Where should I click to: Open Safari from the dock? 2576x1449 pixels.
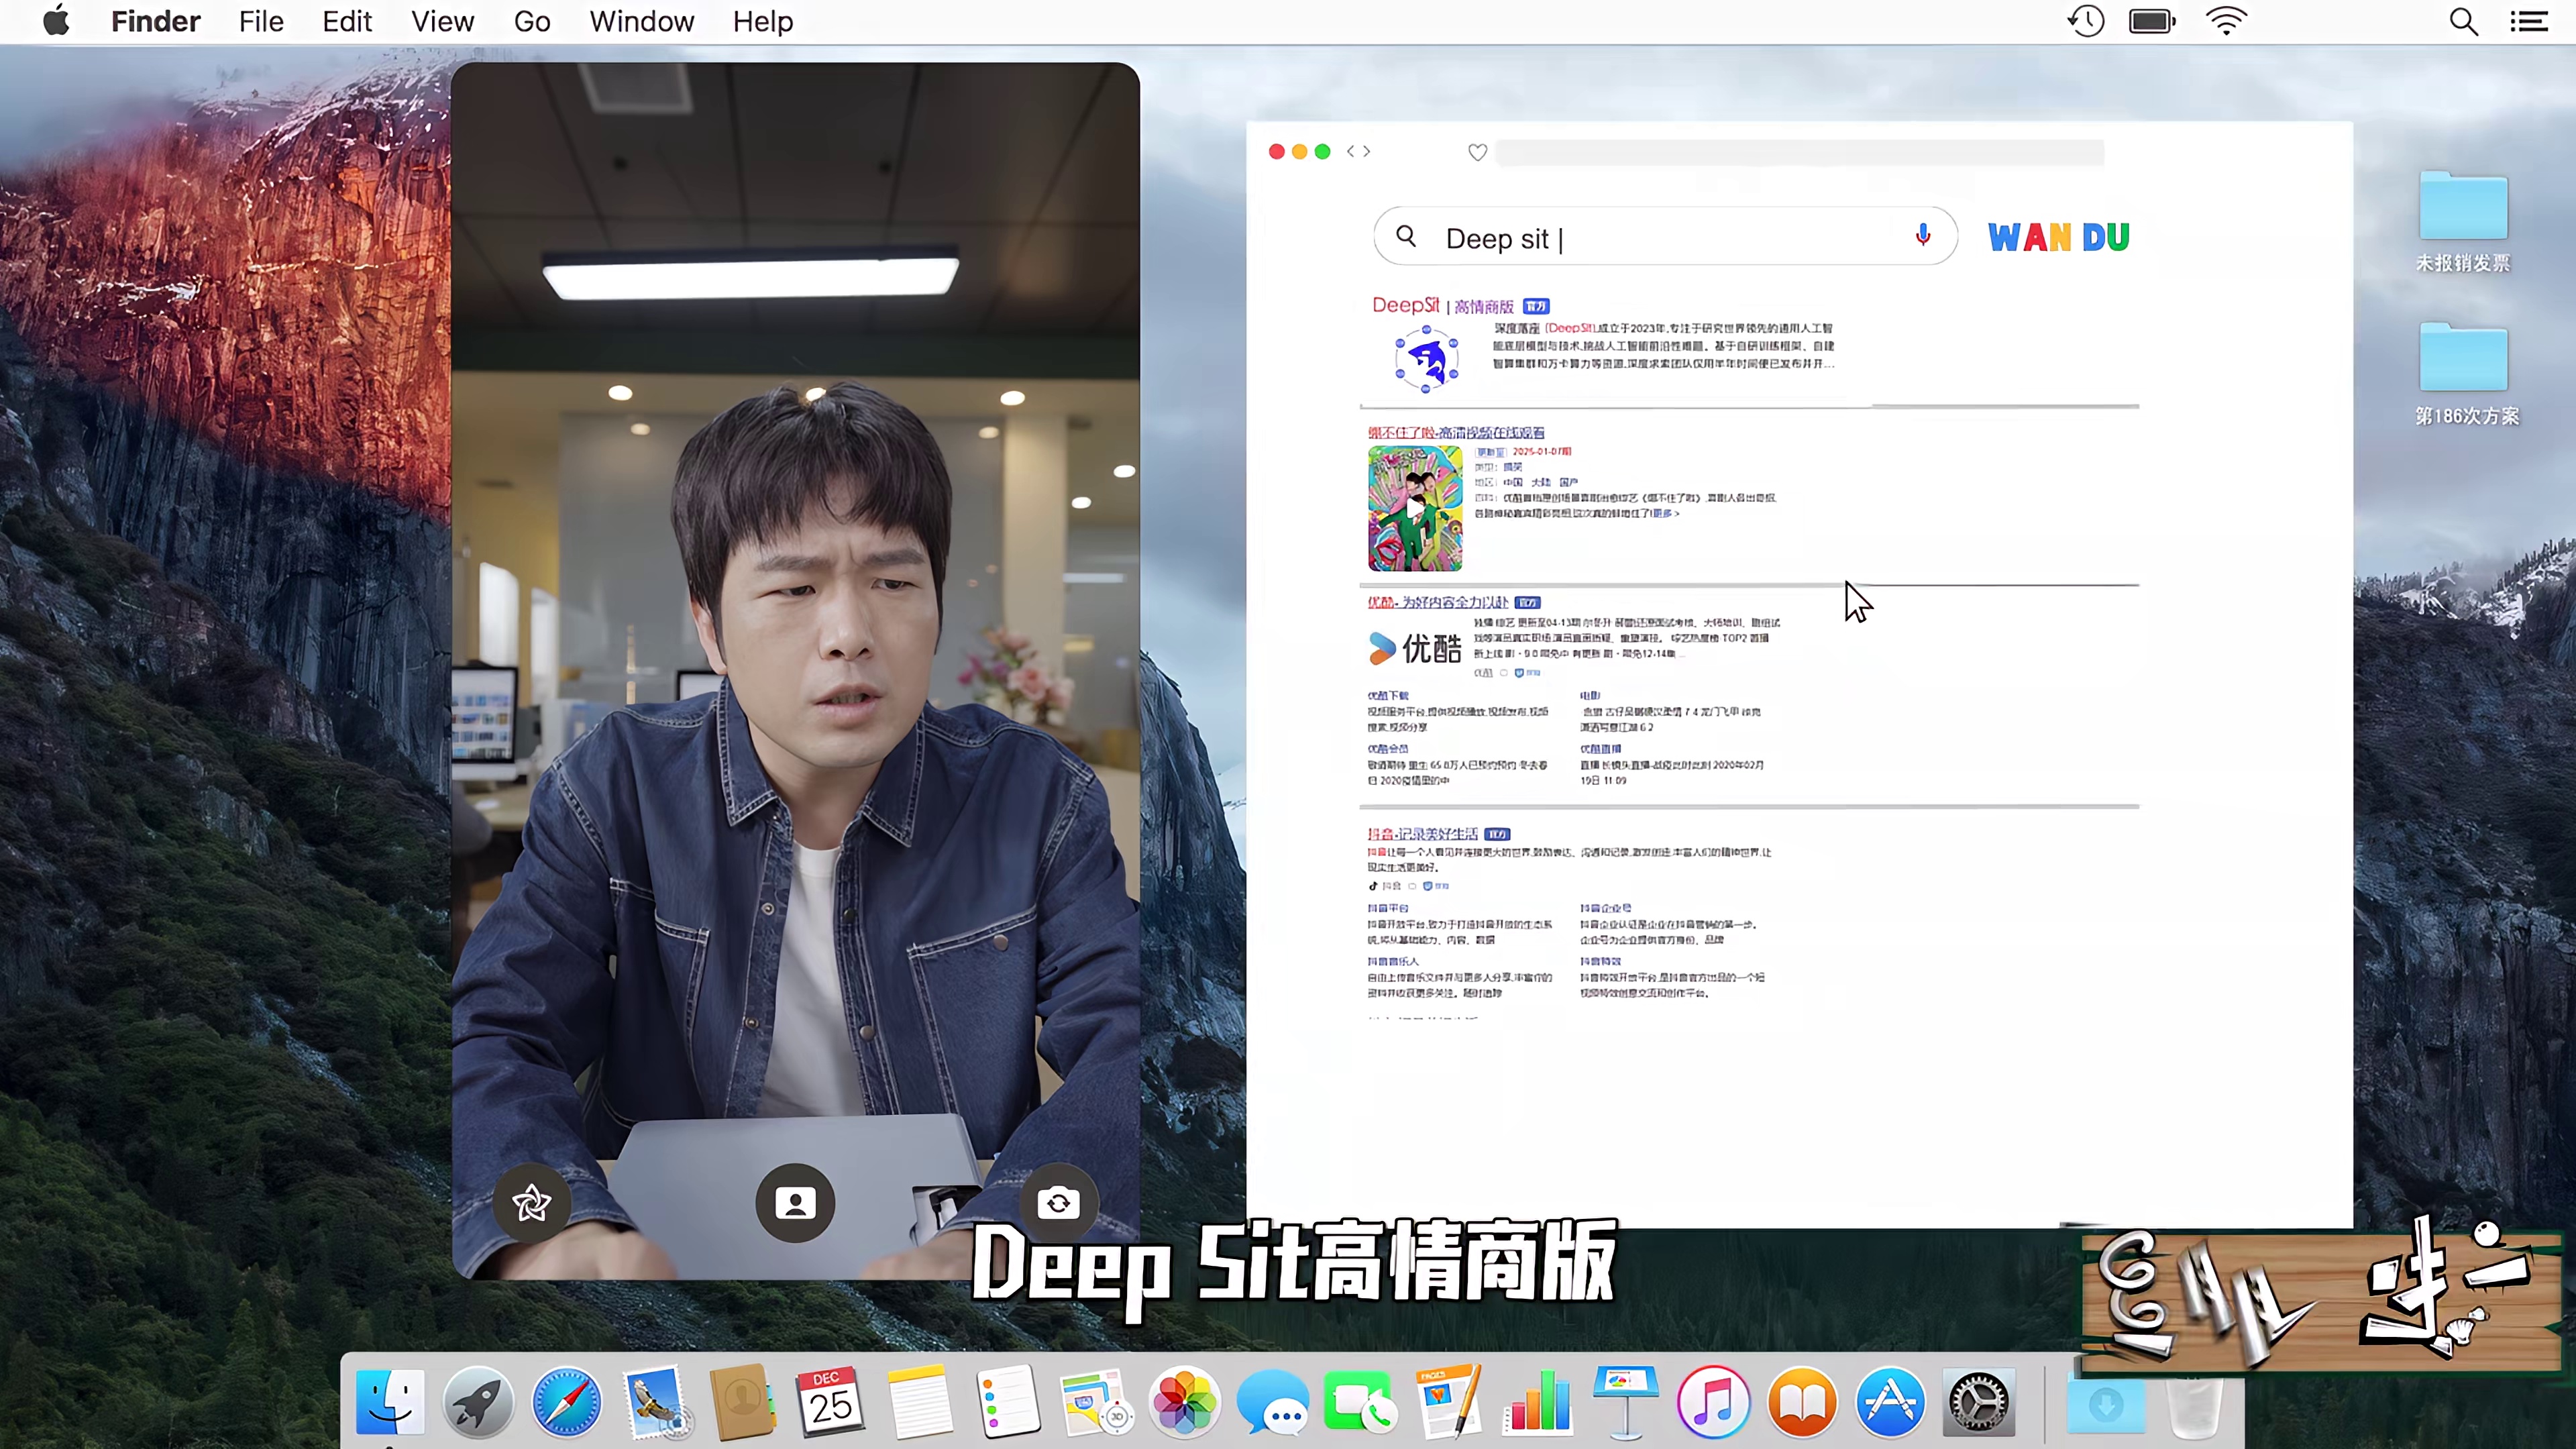pyautogui.click(x=567, y=1402)
